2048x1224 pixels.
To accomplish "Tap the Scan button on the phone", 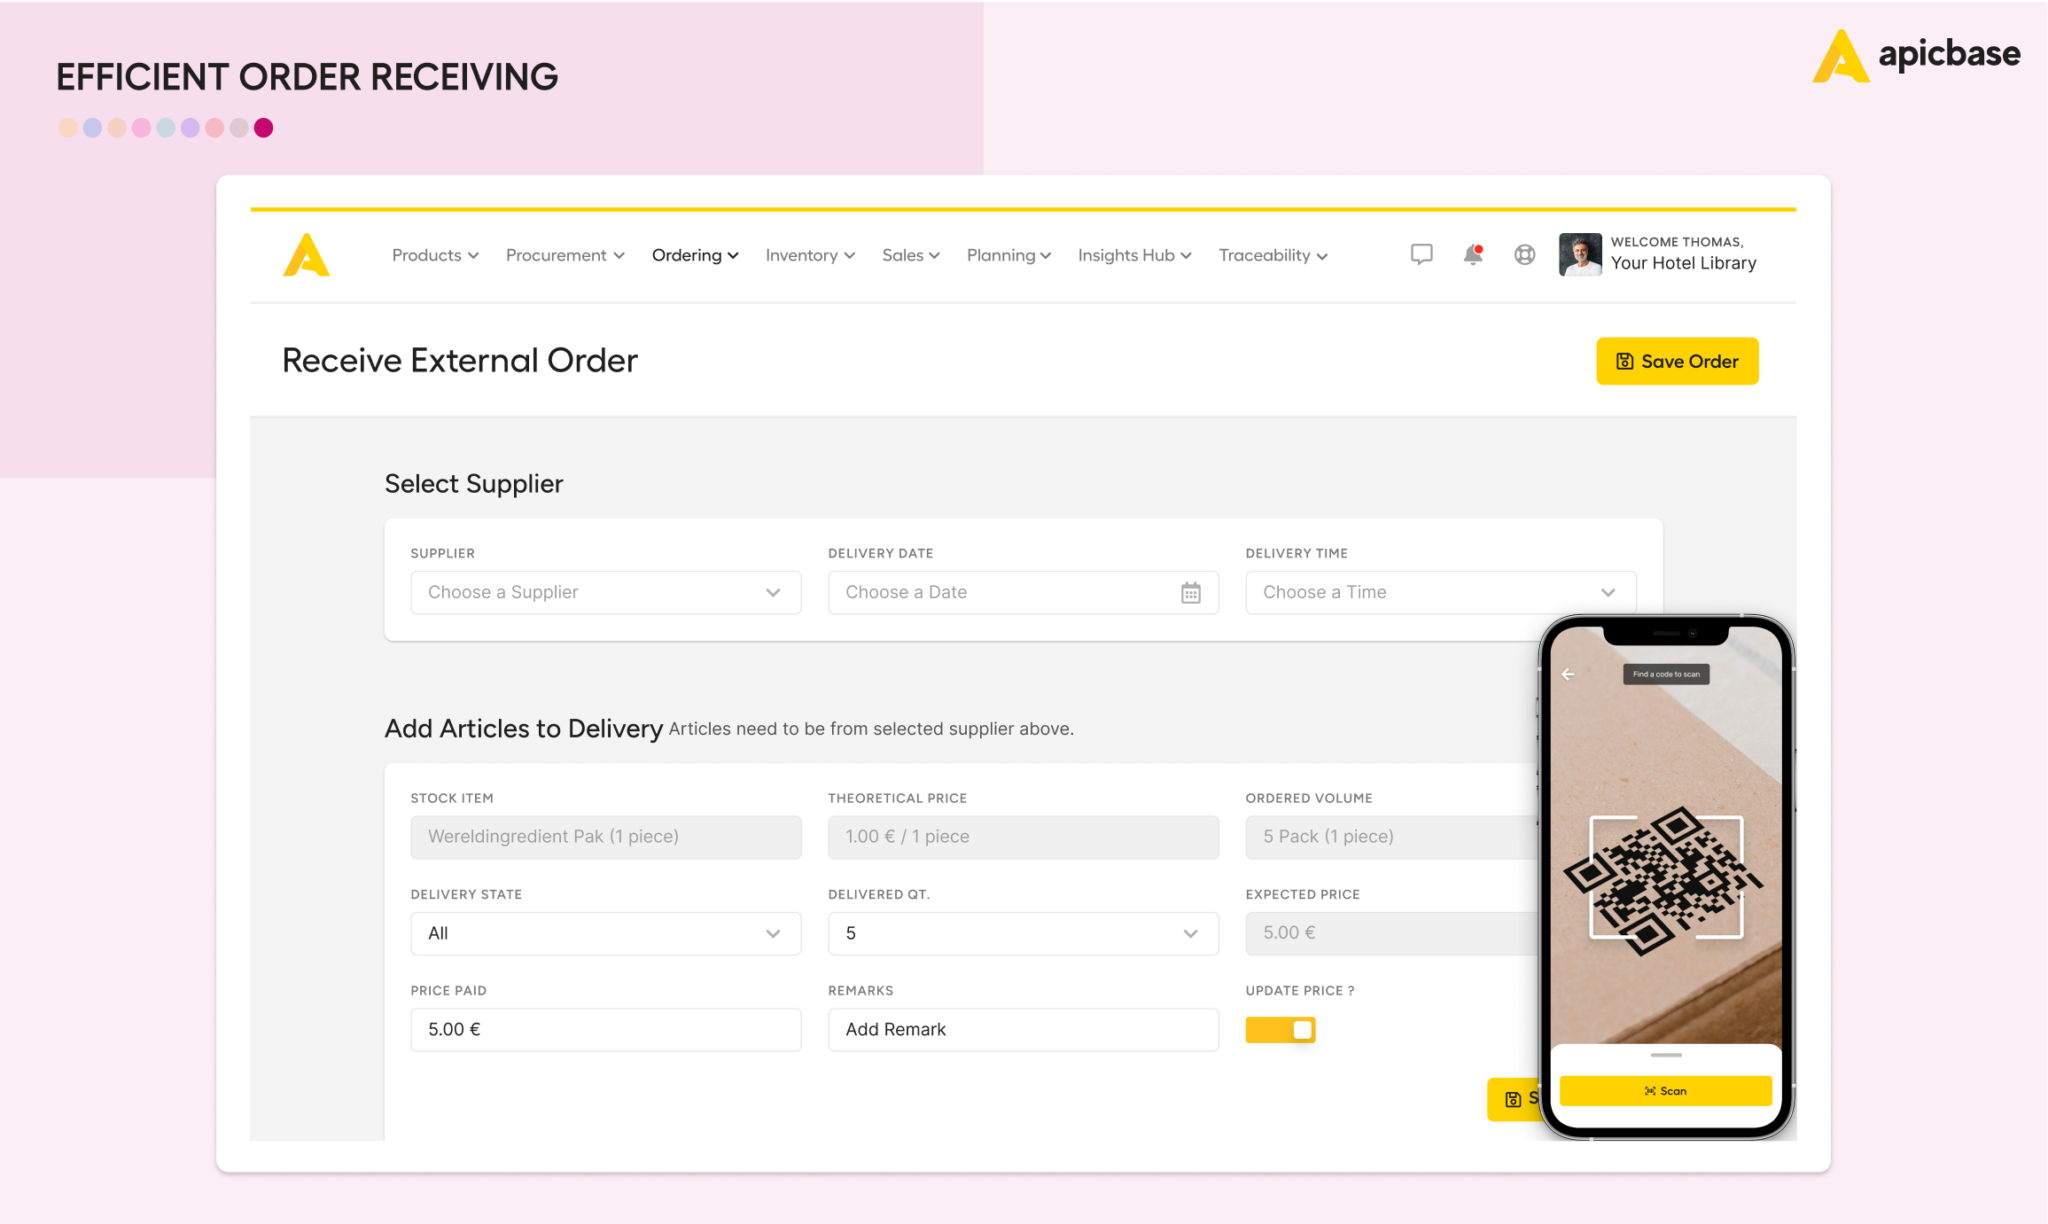I will coord(1665,1091).
